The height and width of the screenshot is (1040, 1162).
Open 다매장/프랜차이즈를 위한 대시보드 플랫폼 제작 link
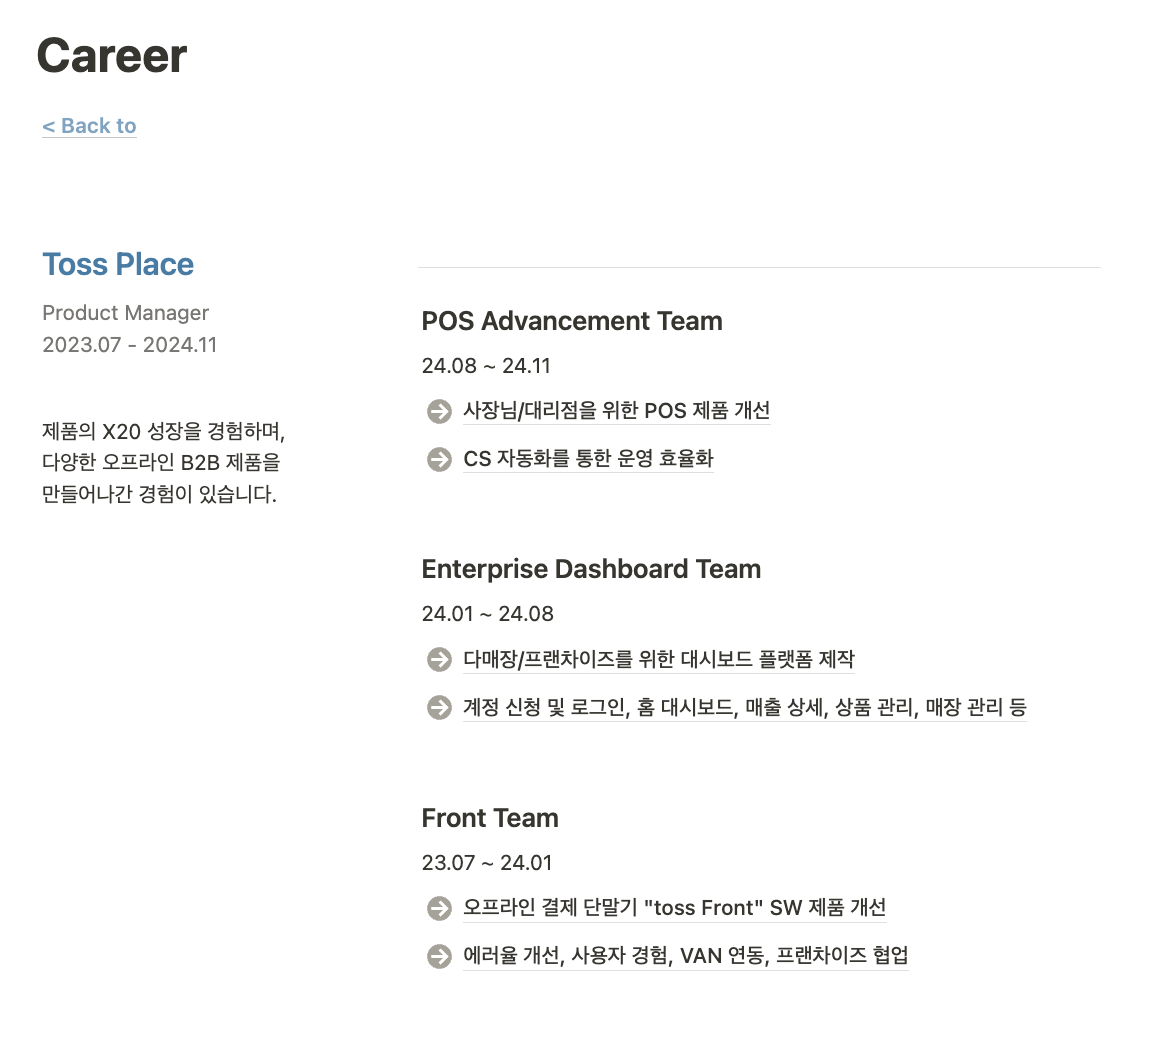[659, 659]
